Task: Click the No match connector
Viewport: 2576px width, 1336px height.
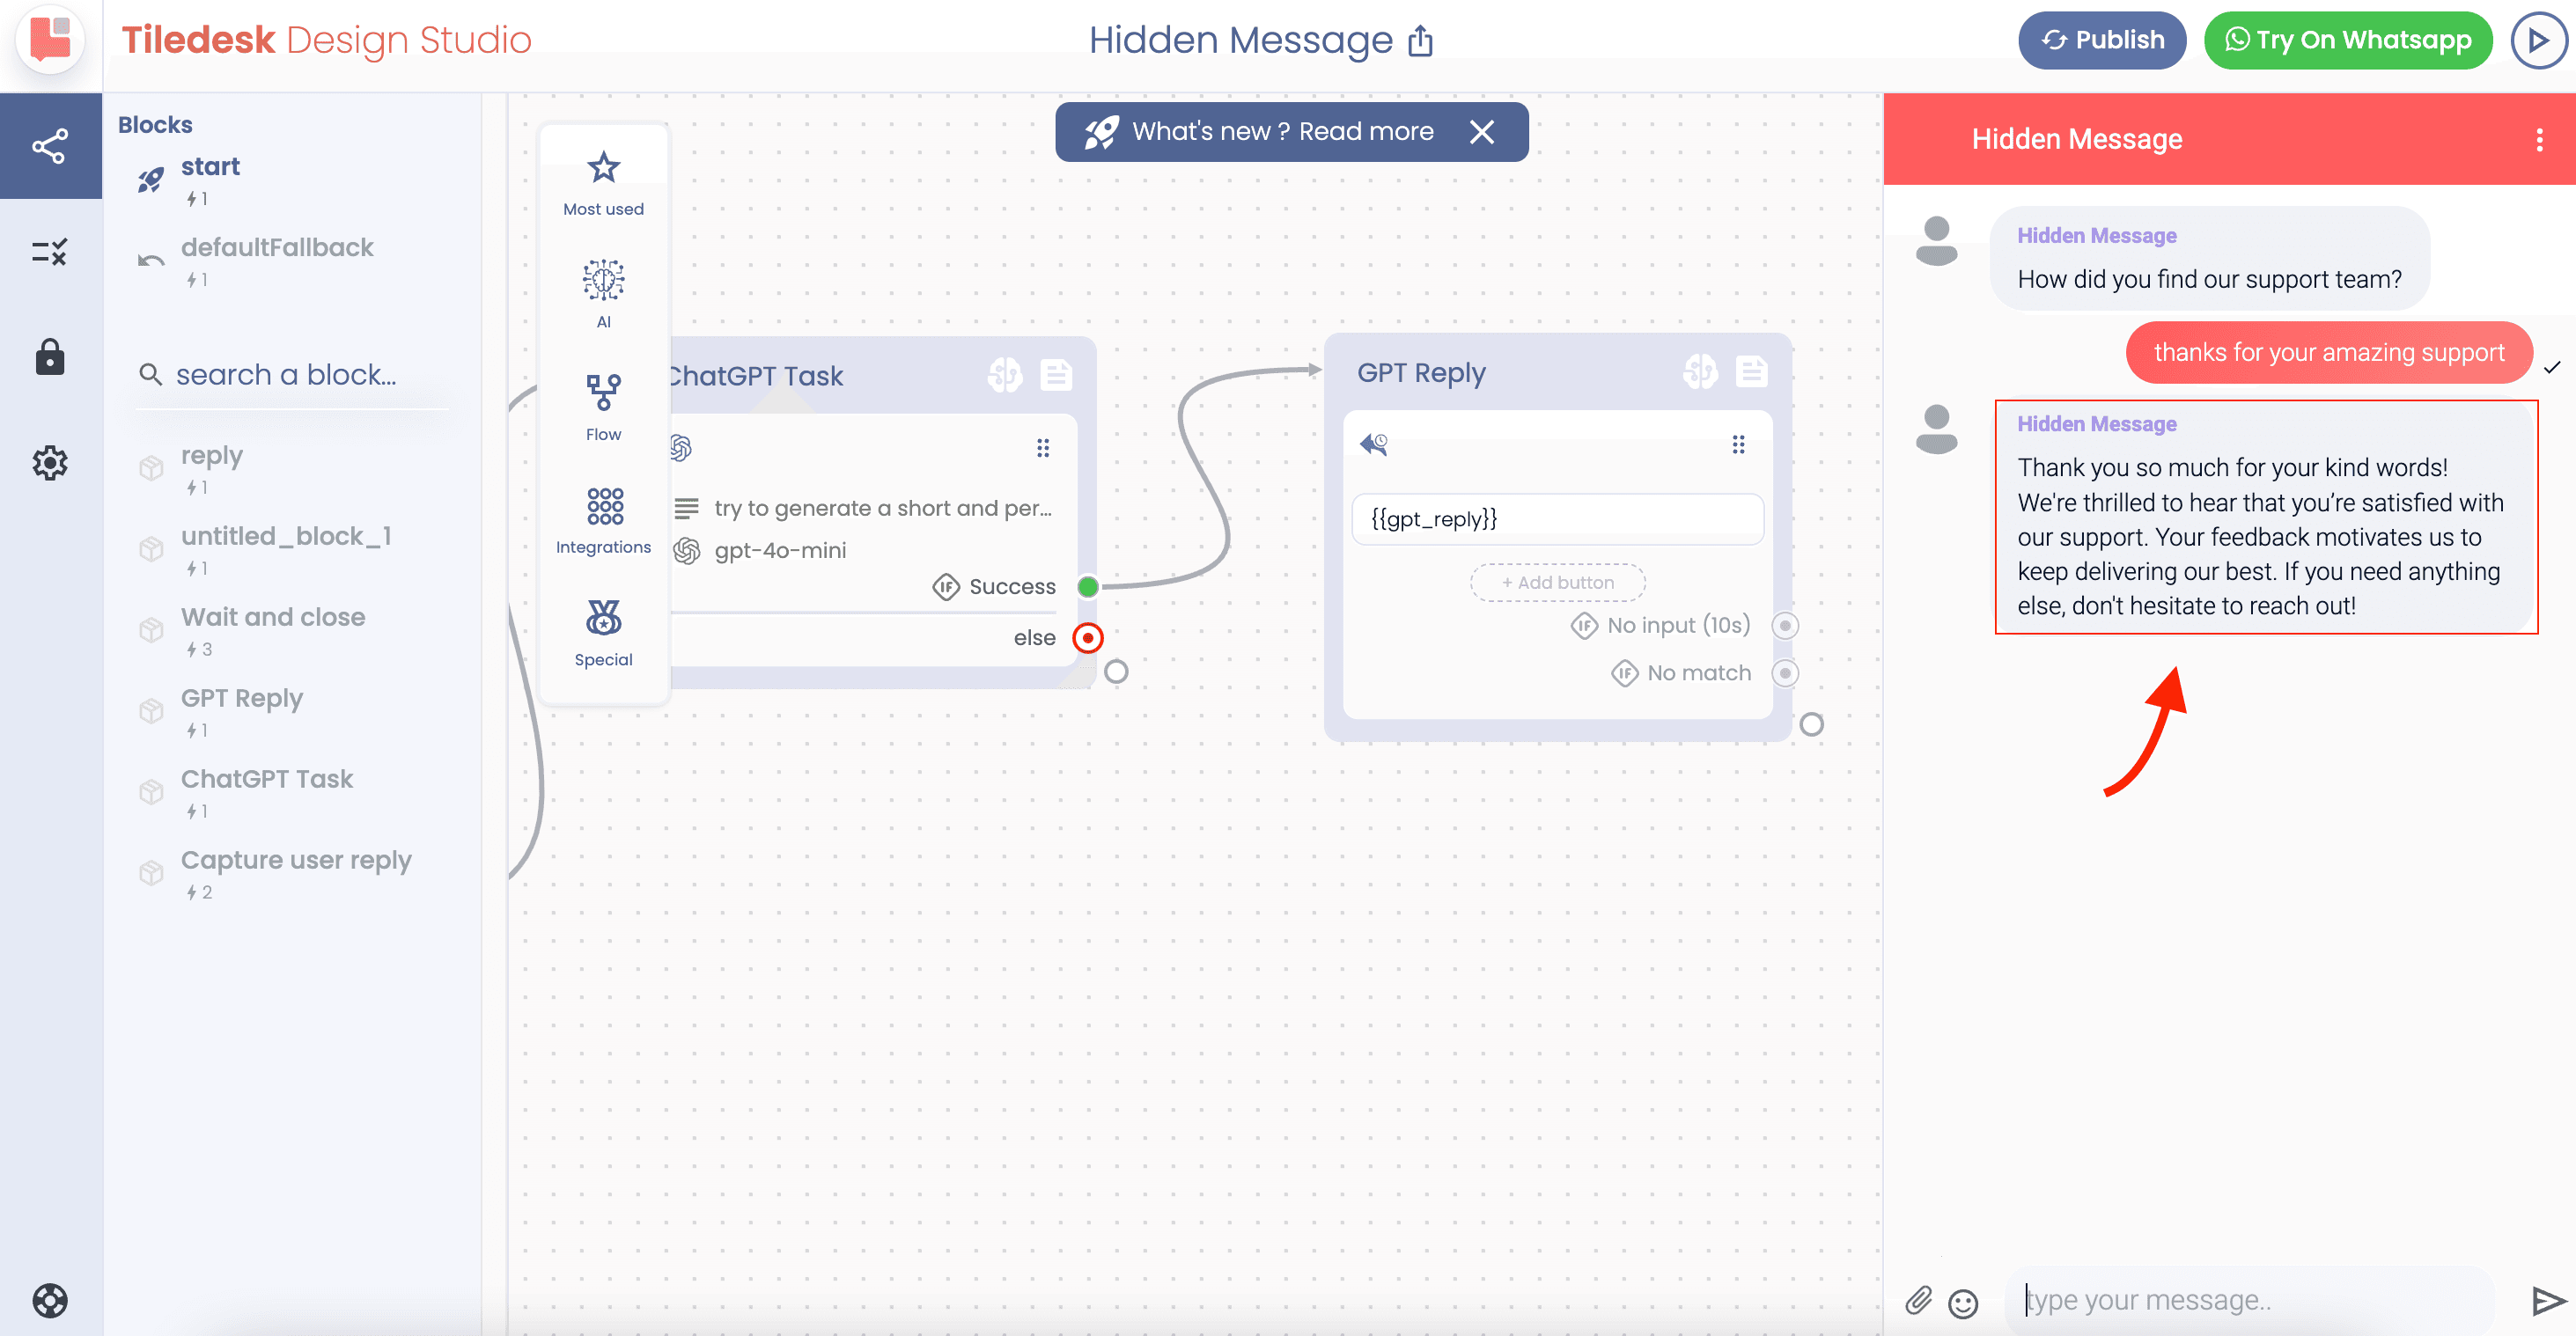Action: [1785, 673]
